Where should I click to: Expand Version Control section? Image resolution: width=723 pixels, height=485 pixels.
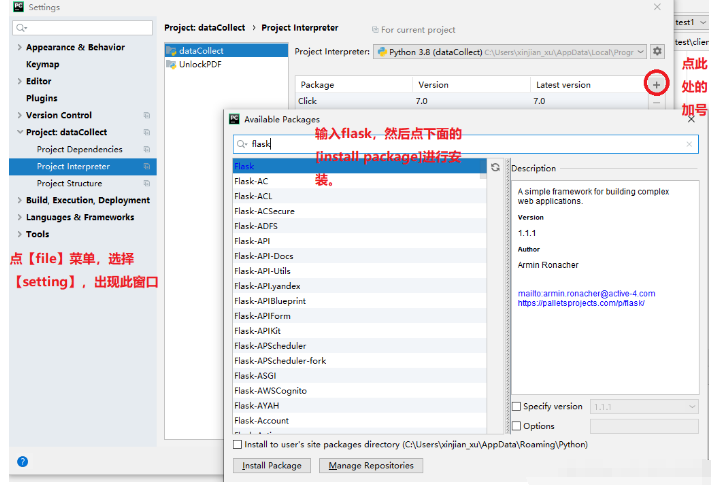tap(19, 115)
